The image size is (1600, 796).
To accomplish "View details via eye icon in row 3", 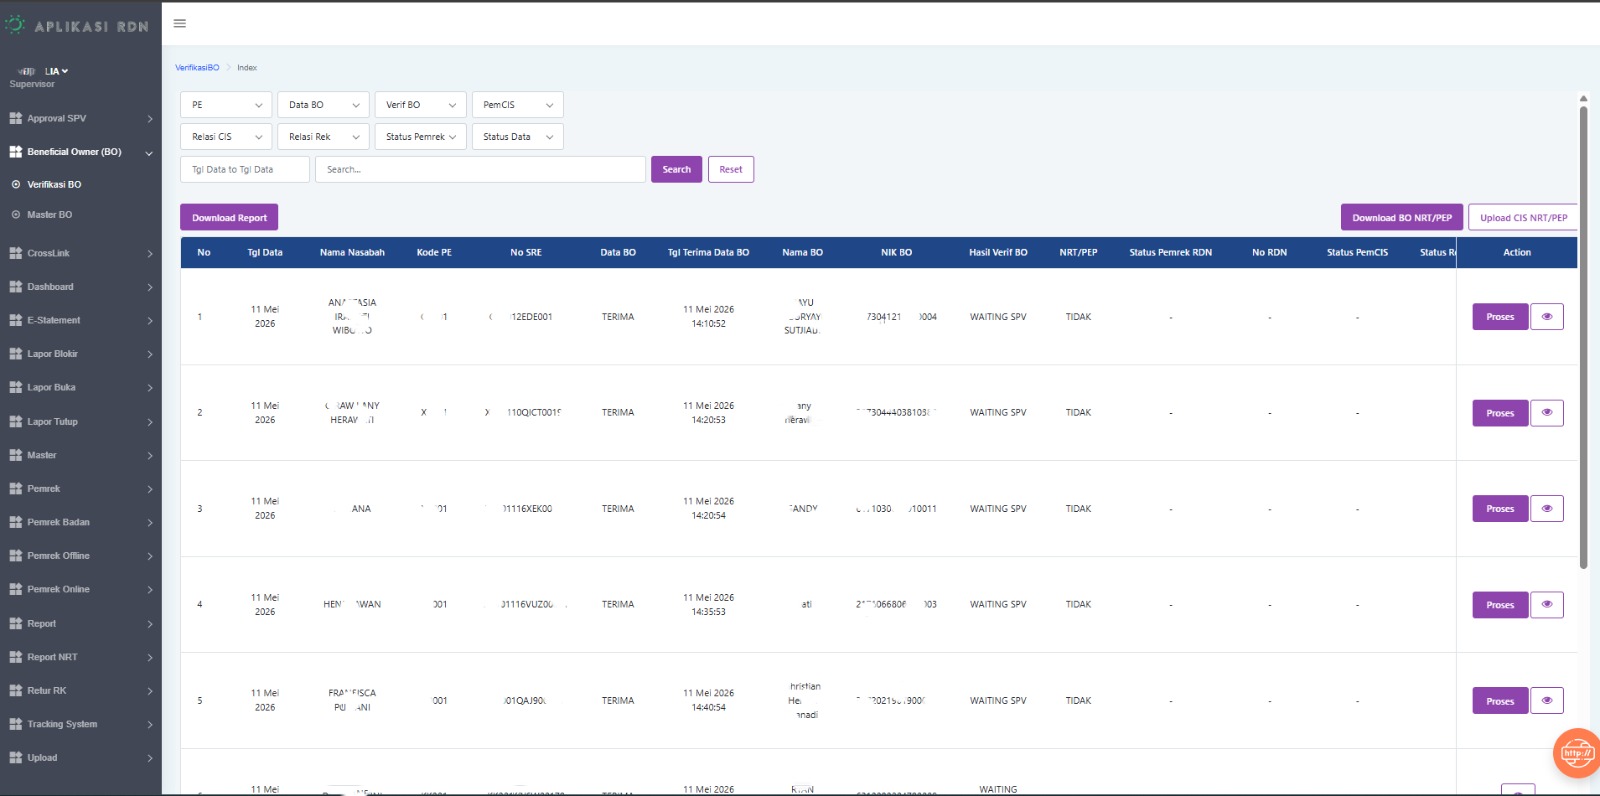I will tap(1547, 509).
